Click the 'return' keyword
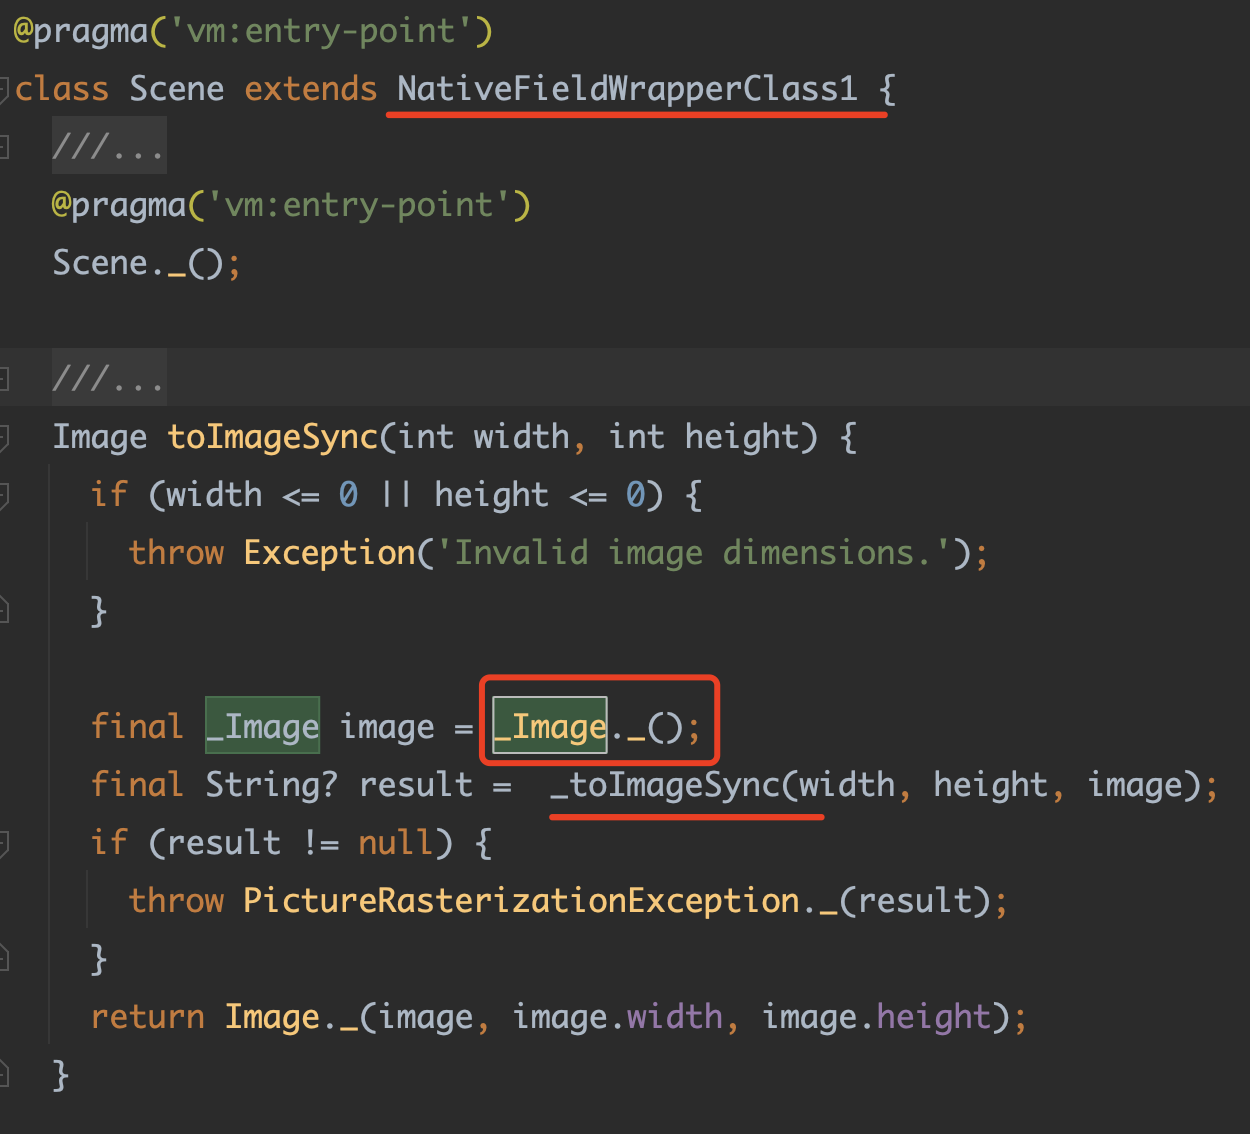Image resolution: width=1250 pixels, height=1134 pixels. [147, 1017]
